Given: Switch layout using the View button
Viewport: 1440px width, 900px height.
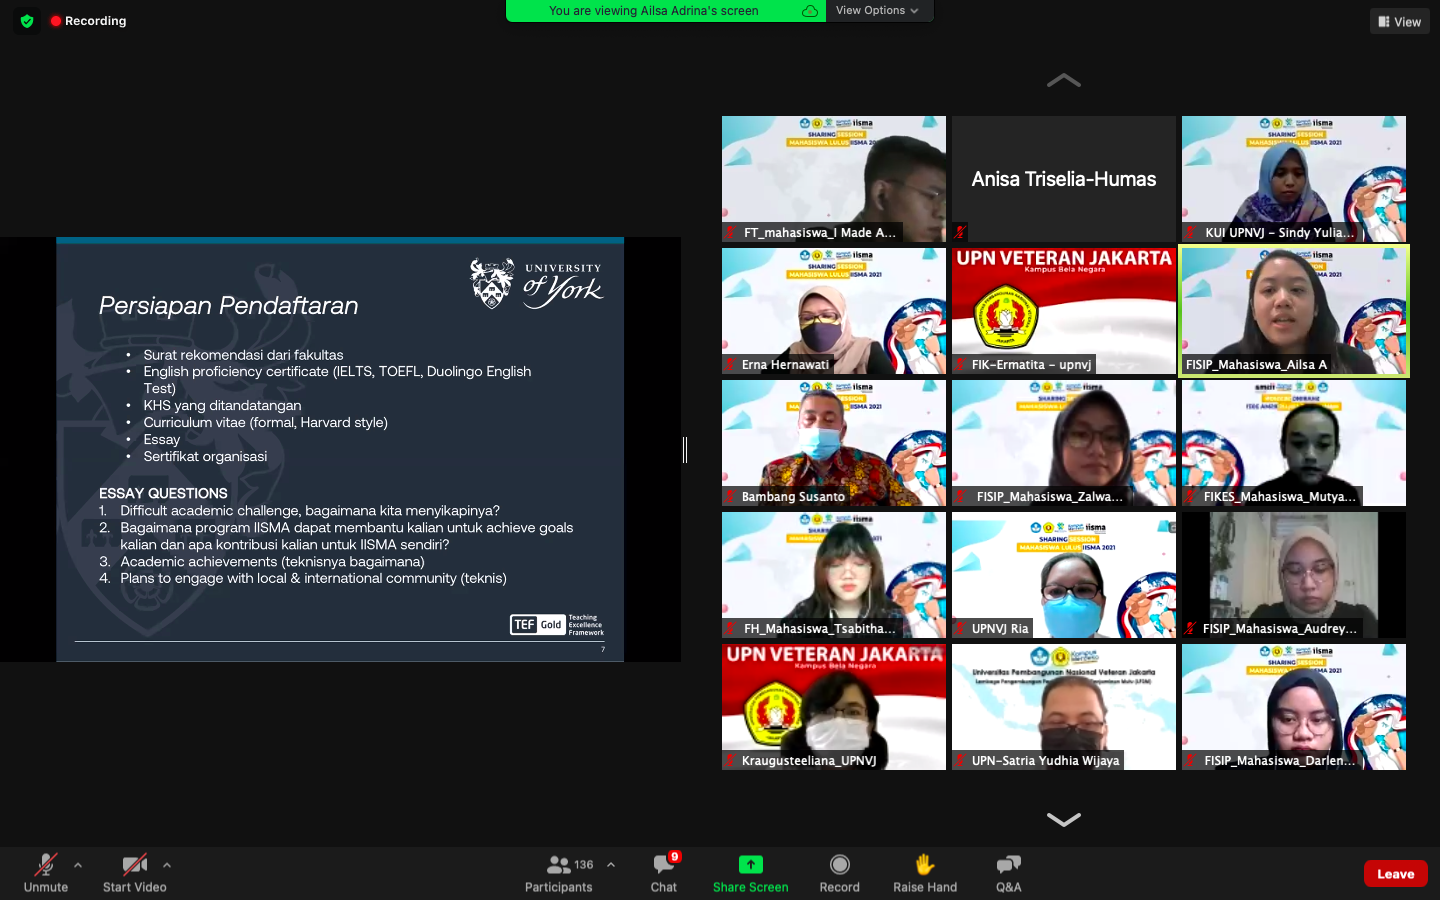Looking at the screenshot, I should tap(1399, 21).
